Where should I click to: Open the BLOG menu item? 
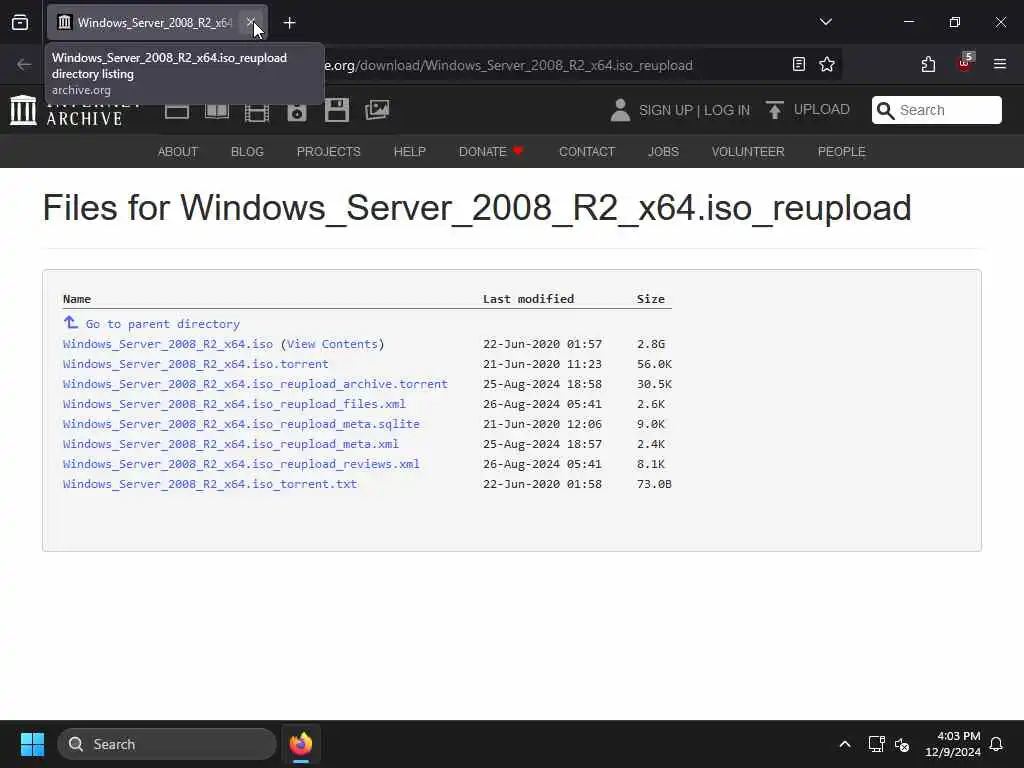click(x=247, y=152)
